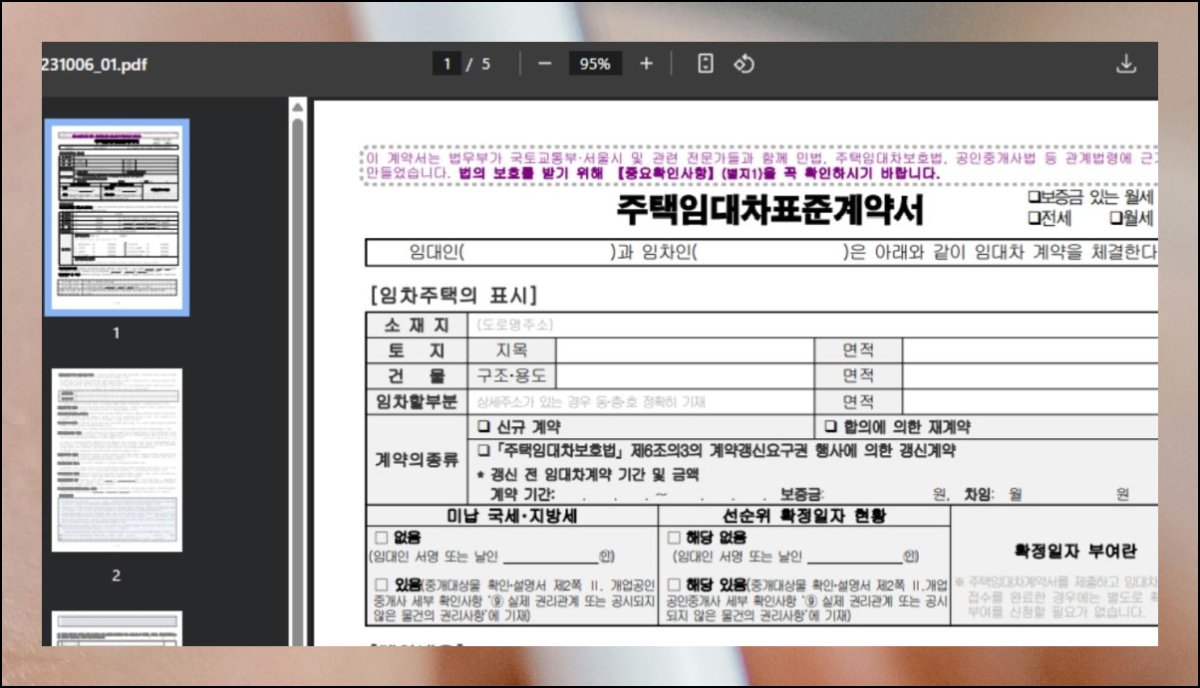Click the 선순위 확정일자 현황 header

coord(805,516)
